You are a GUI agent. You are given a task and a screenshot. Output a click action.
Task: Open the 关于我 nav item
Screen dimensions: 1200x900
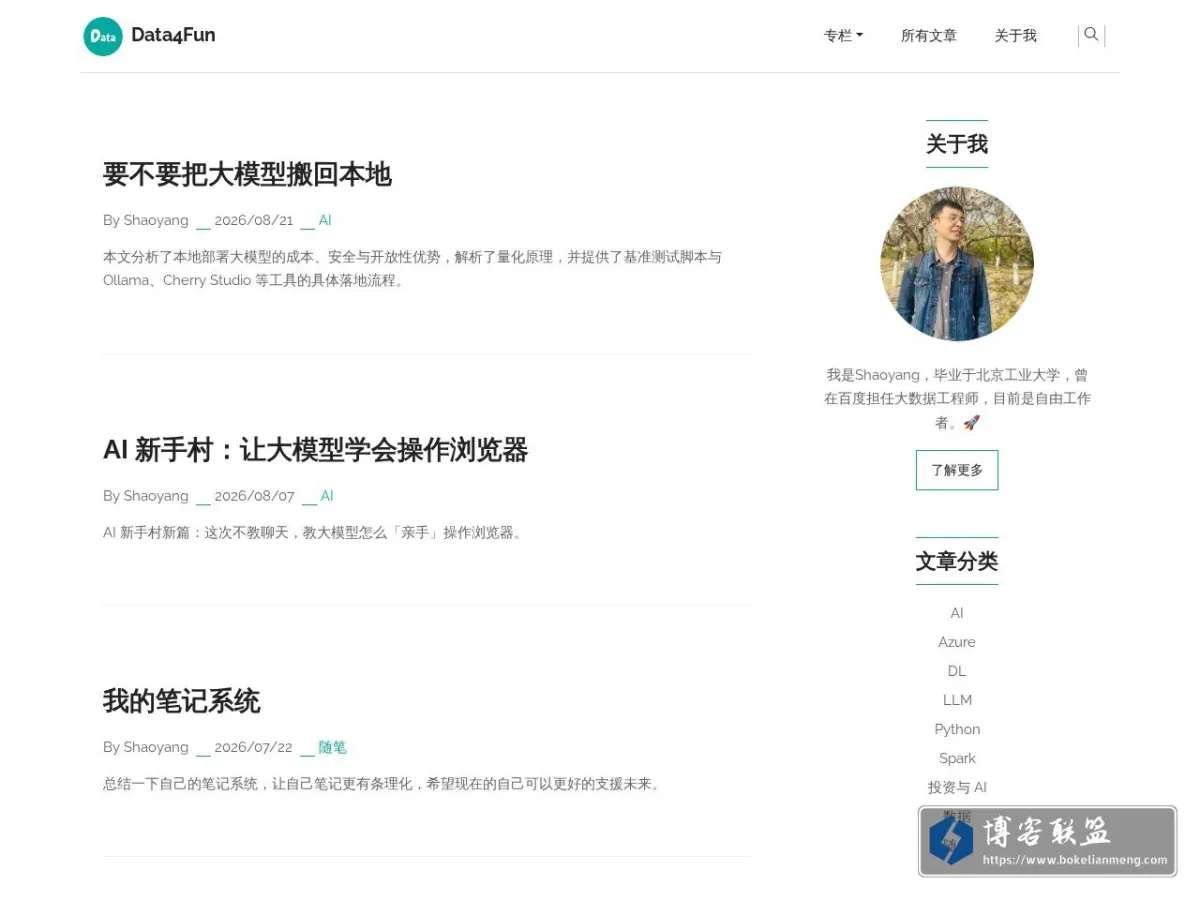1015,36
